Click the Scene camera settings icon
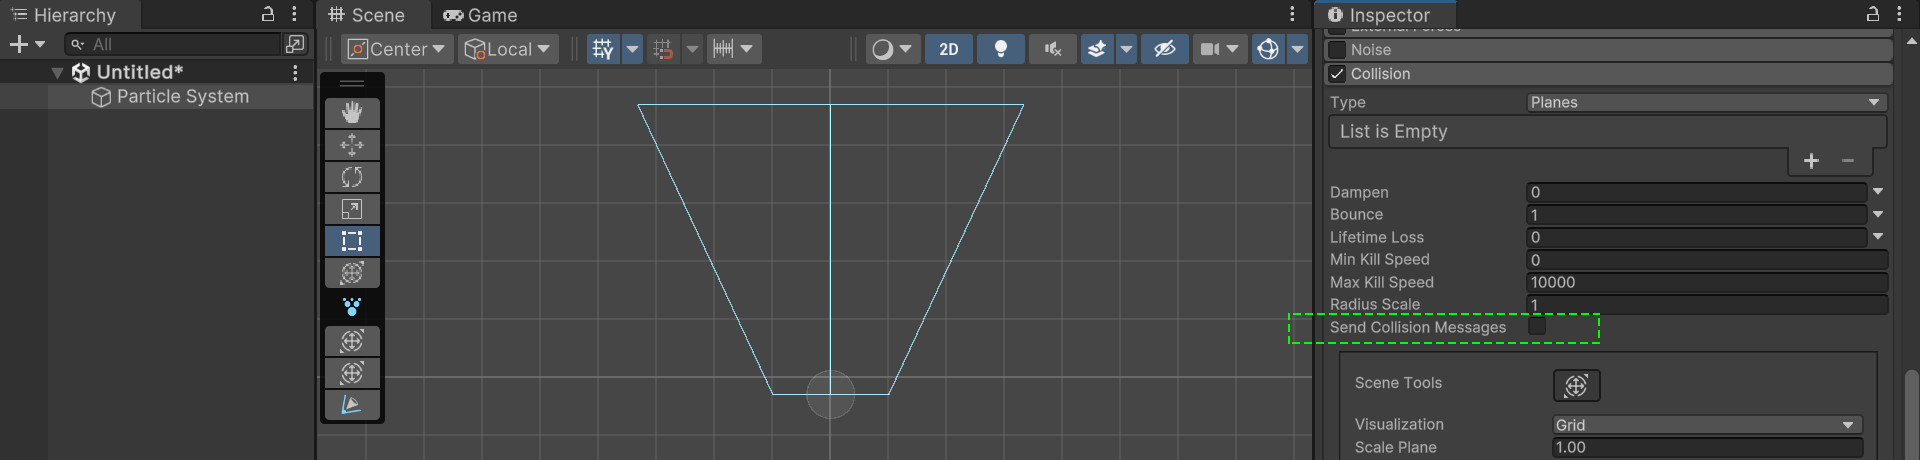 point(1210,49)
